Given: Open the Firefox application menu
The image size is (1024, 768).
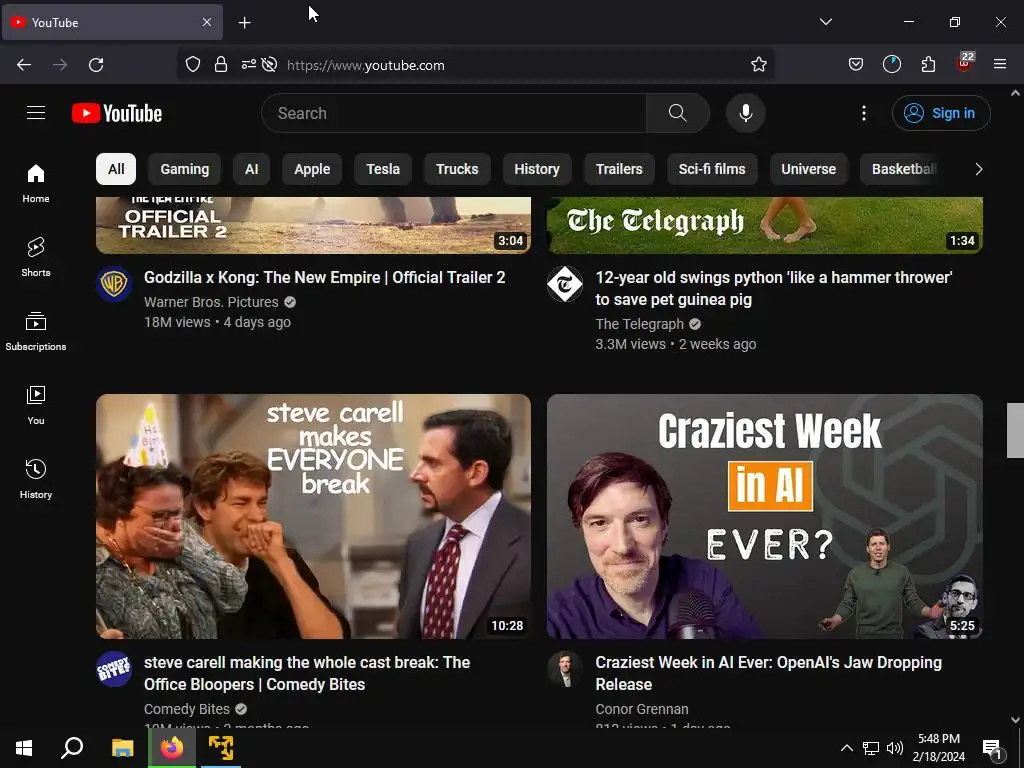Looking at the screenshot, I should pos(1000,65).
